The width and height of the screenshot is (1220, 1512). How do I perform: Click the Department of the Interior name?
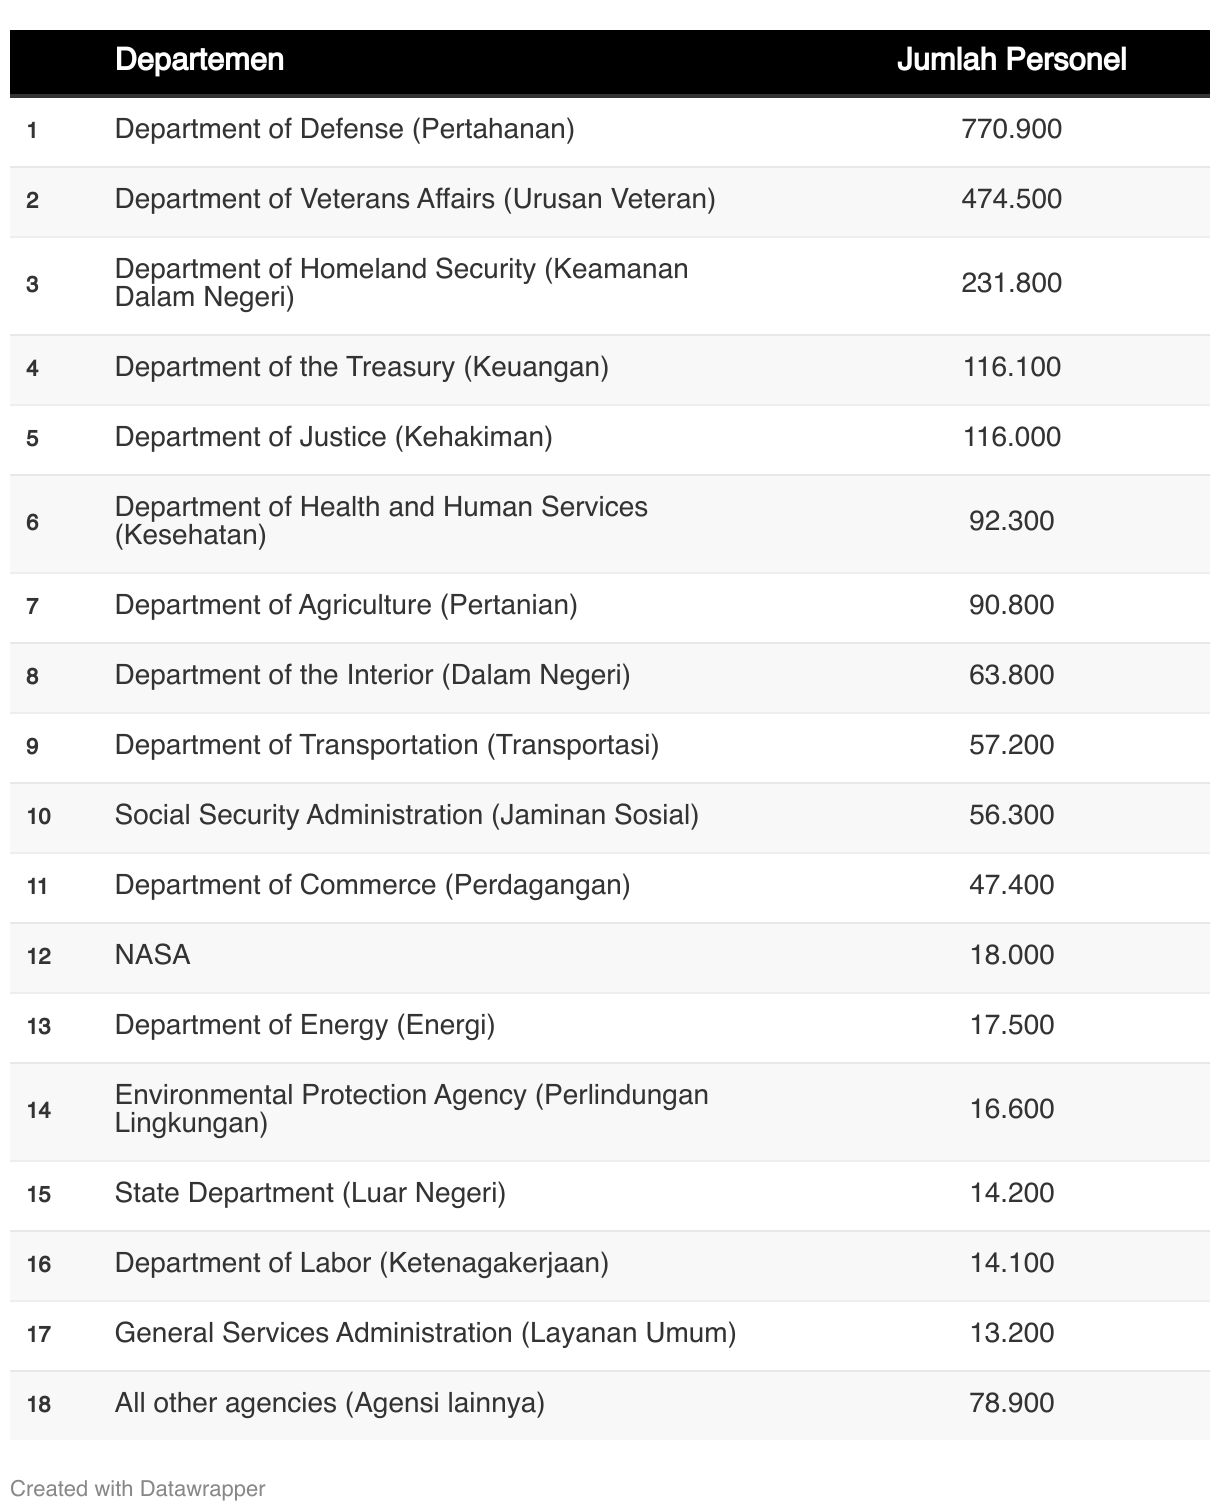pyautogui.click(x=372, y=675)
